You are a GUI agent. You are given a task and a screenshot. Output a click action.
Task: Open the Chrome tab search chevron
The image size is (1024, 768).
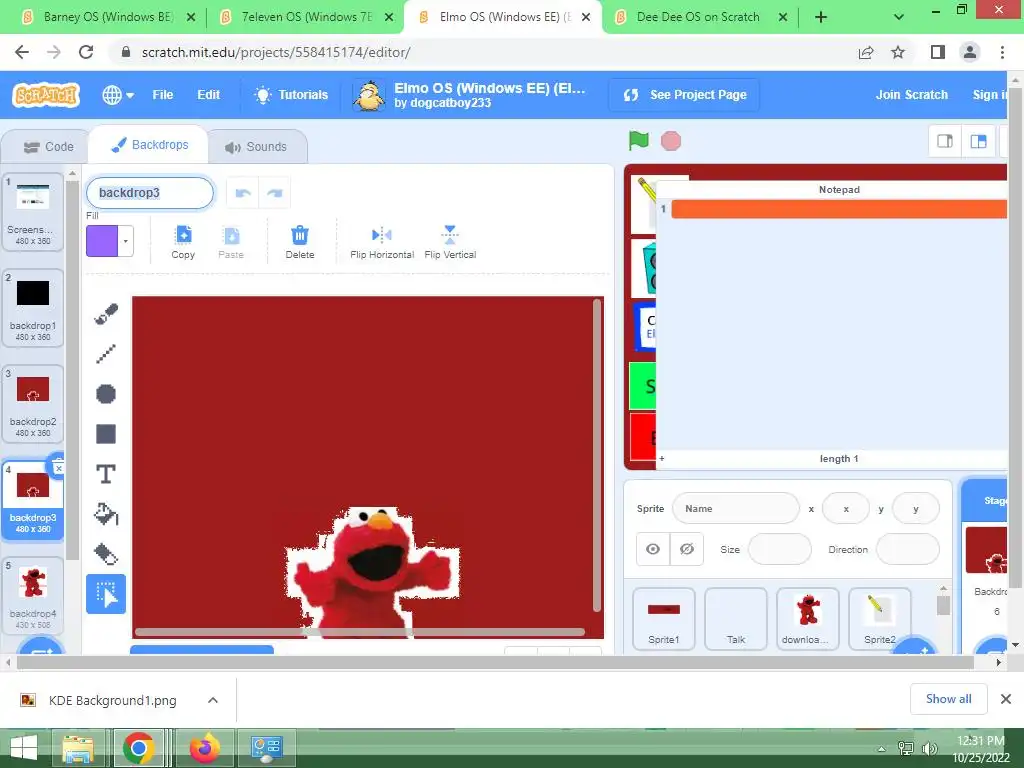tap(899, 17)
